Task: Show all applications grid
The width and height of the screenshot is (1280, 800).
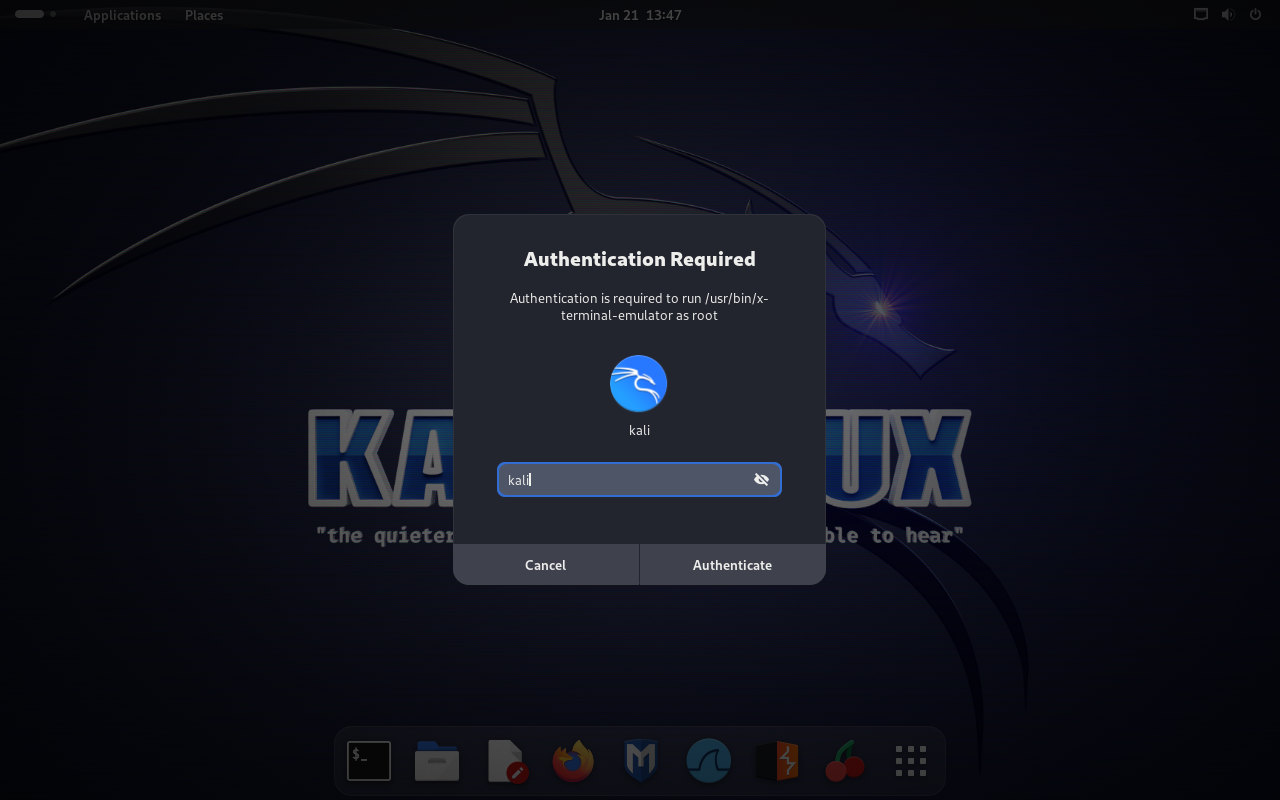Action: tap(911, 761)
